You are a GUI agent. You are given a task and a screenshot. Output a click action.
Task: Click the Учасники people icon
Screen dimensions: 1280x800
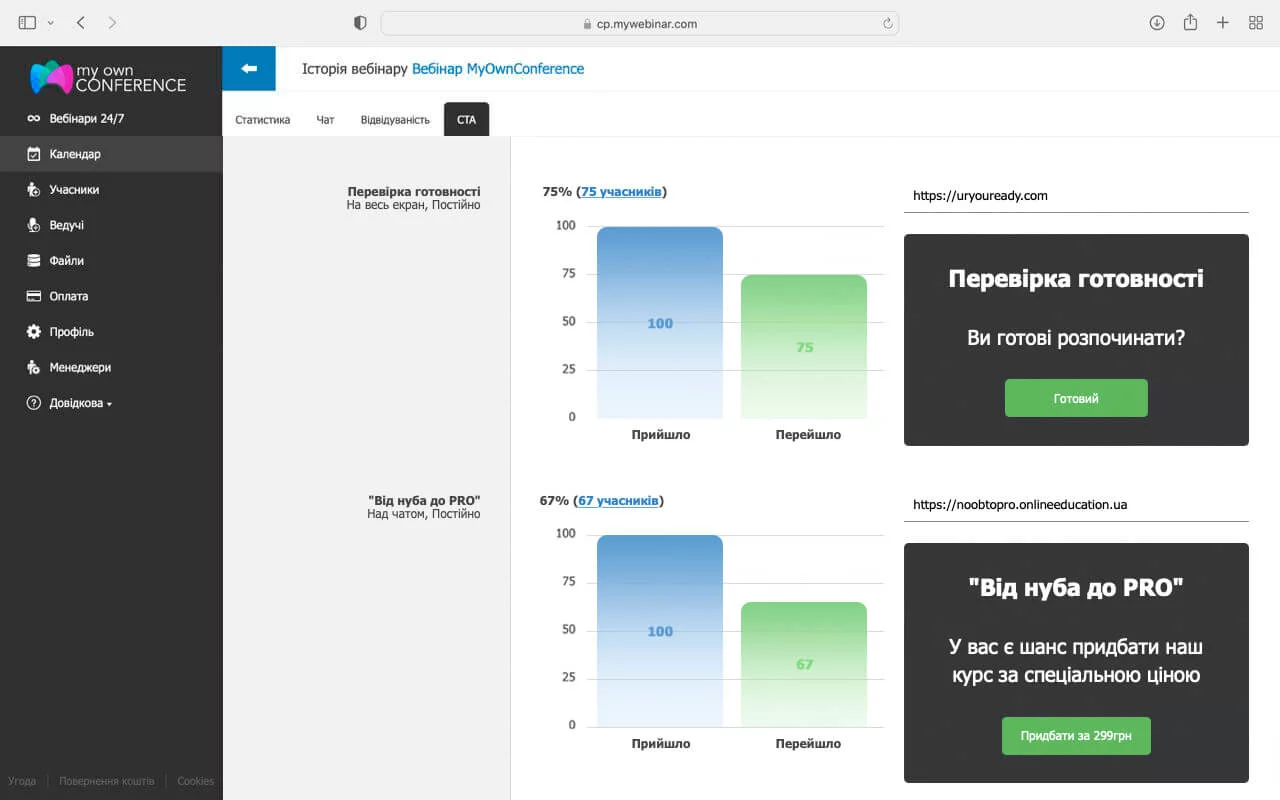tap(33, 190)
